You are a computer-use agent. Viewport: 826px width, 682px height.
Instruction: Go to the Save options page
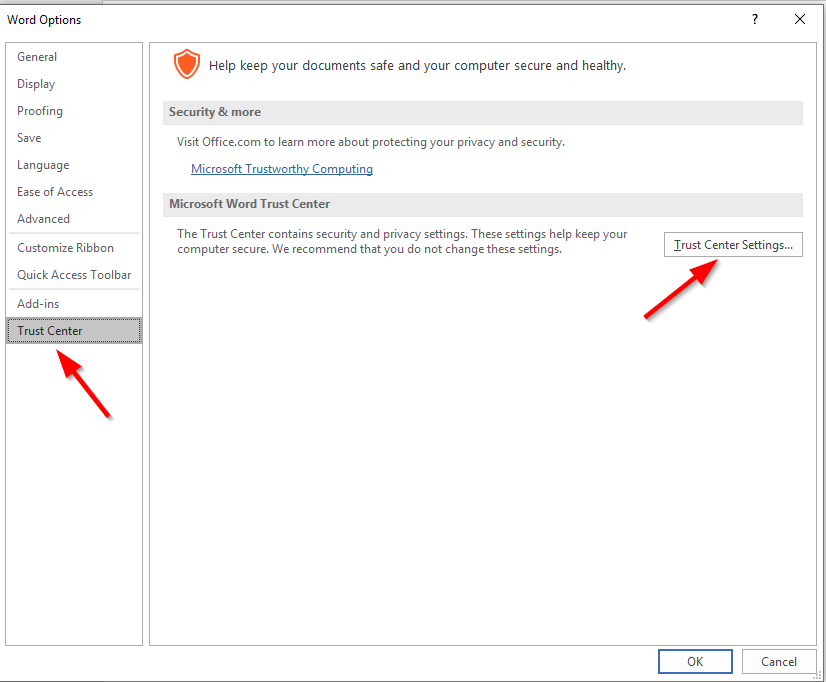point(29,138)
